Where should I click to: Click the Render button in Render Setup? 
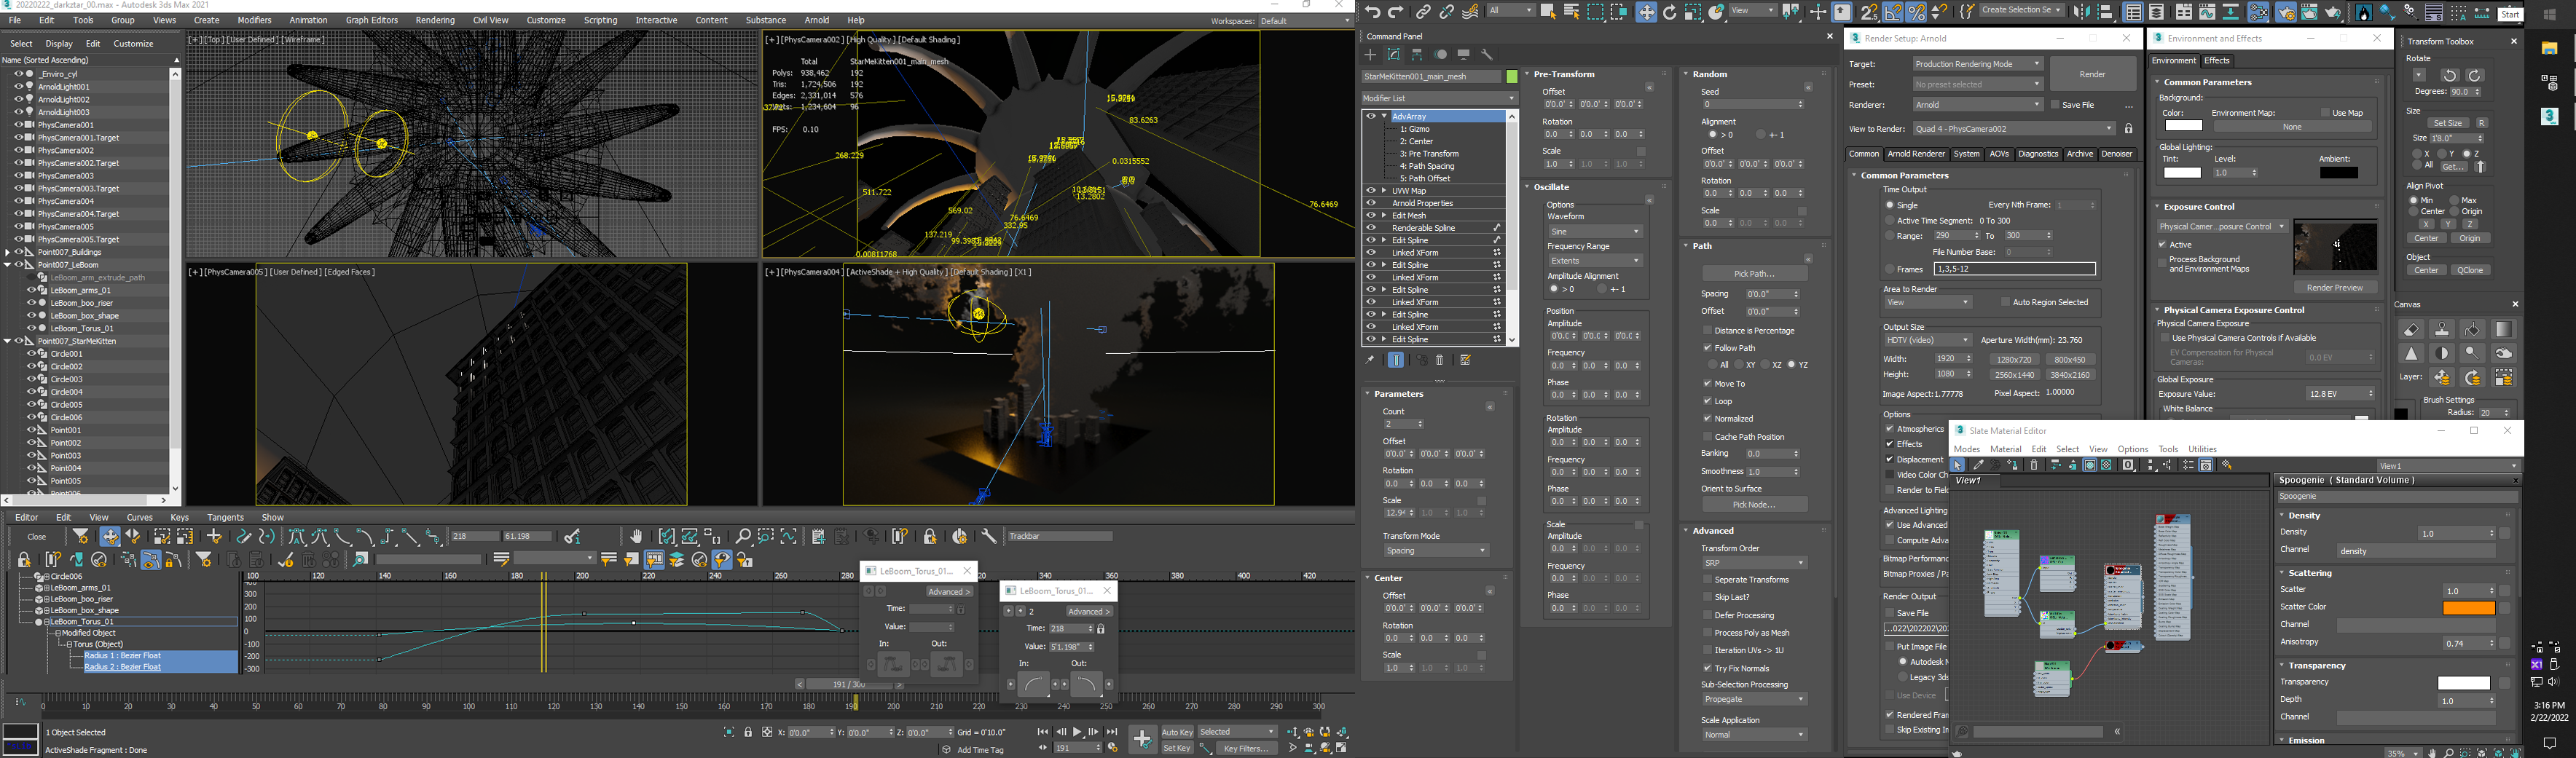point(2092,74)
